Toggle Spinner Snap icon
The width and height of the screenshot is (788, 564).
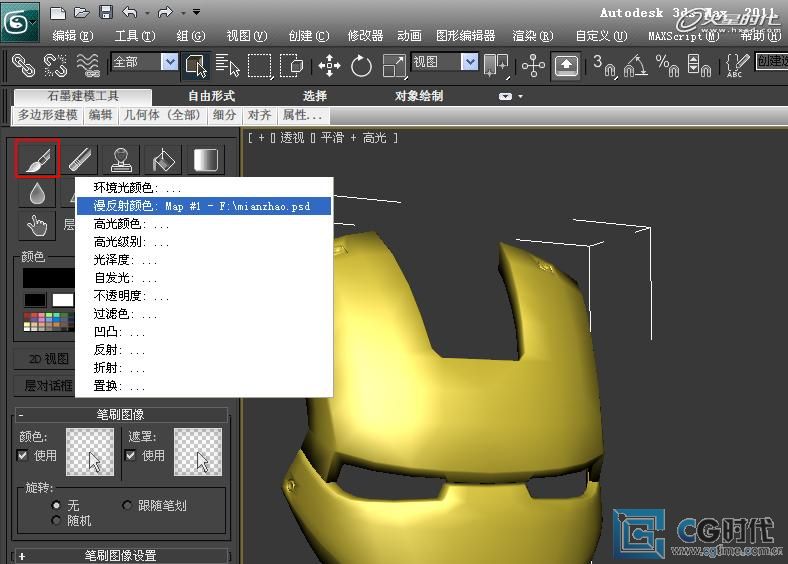click(699, 66)
